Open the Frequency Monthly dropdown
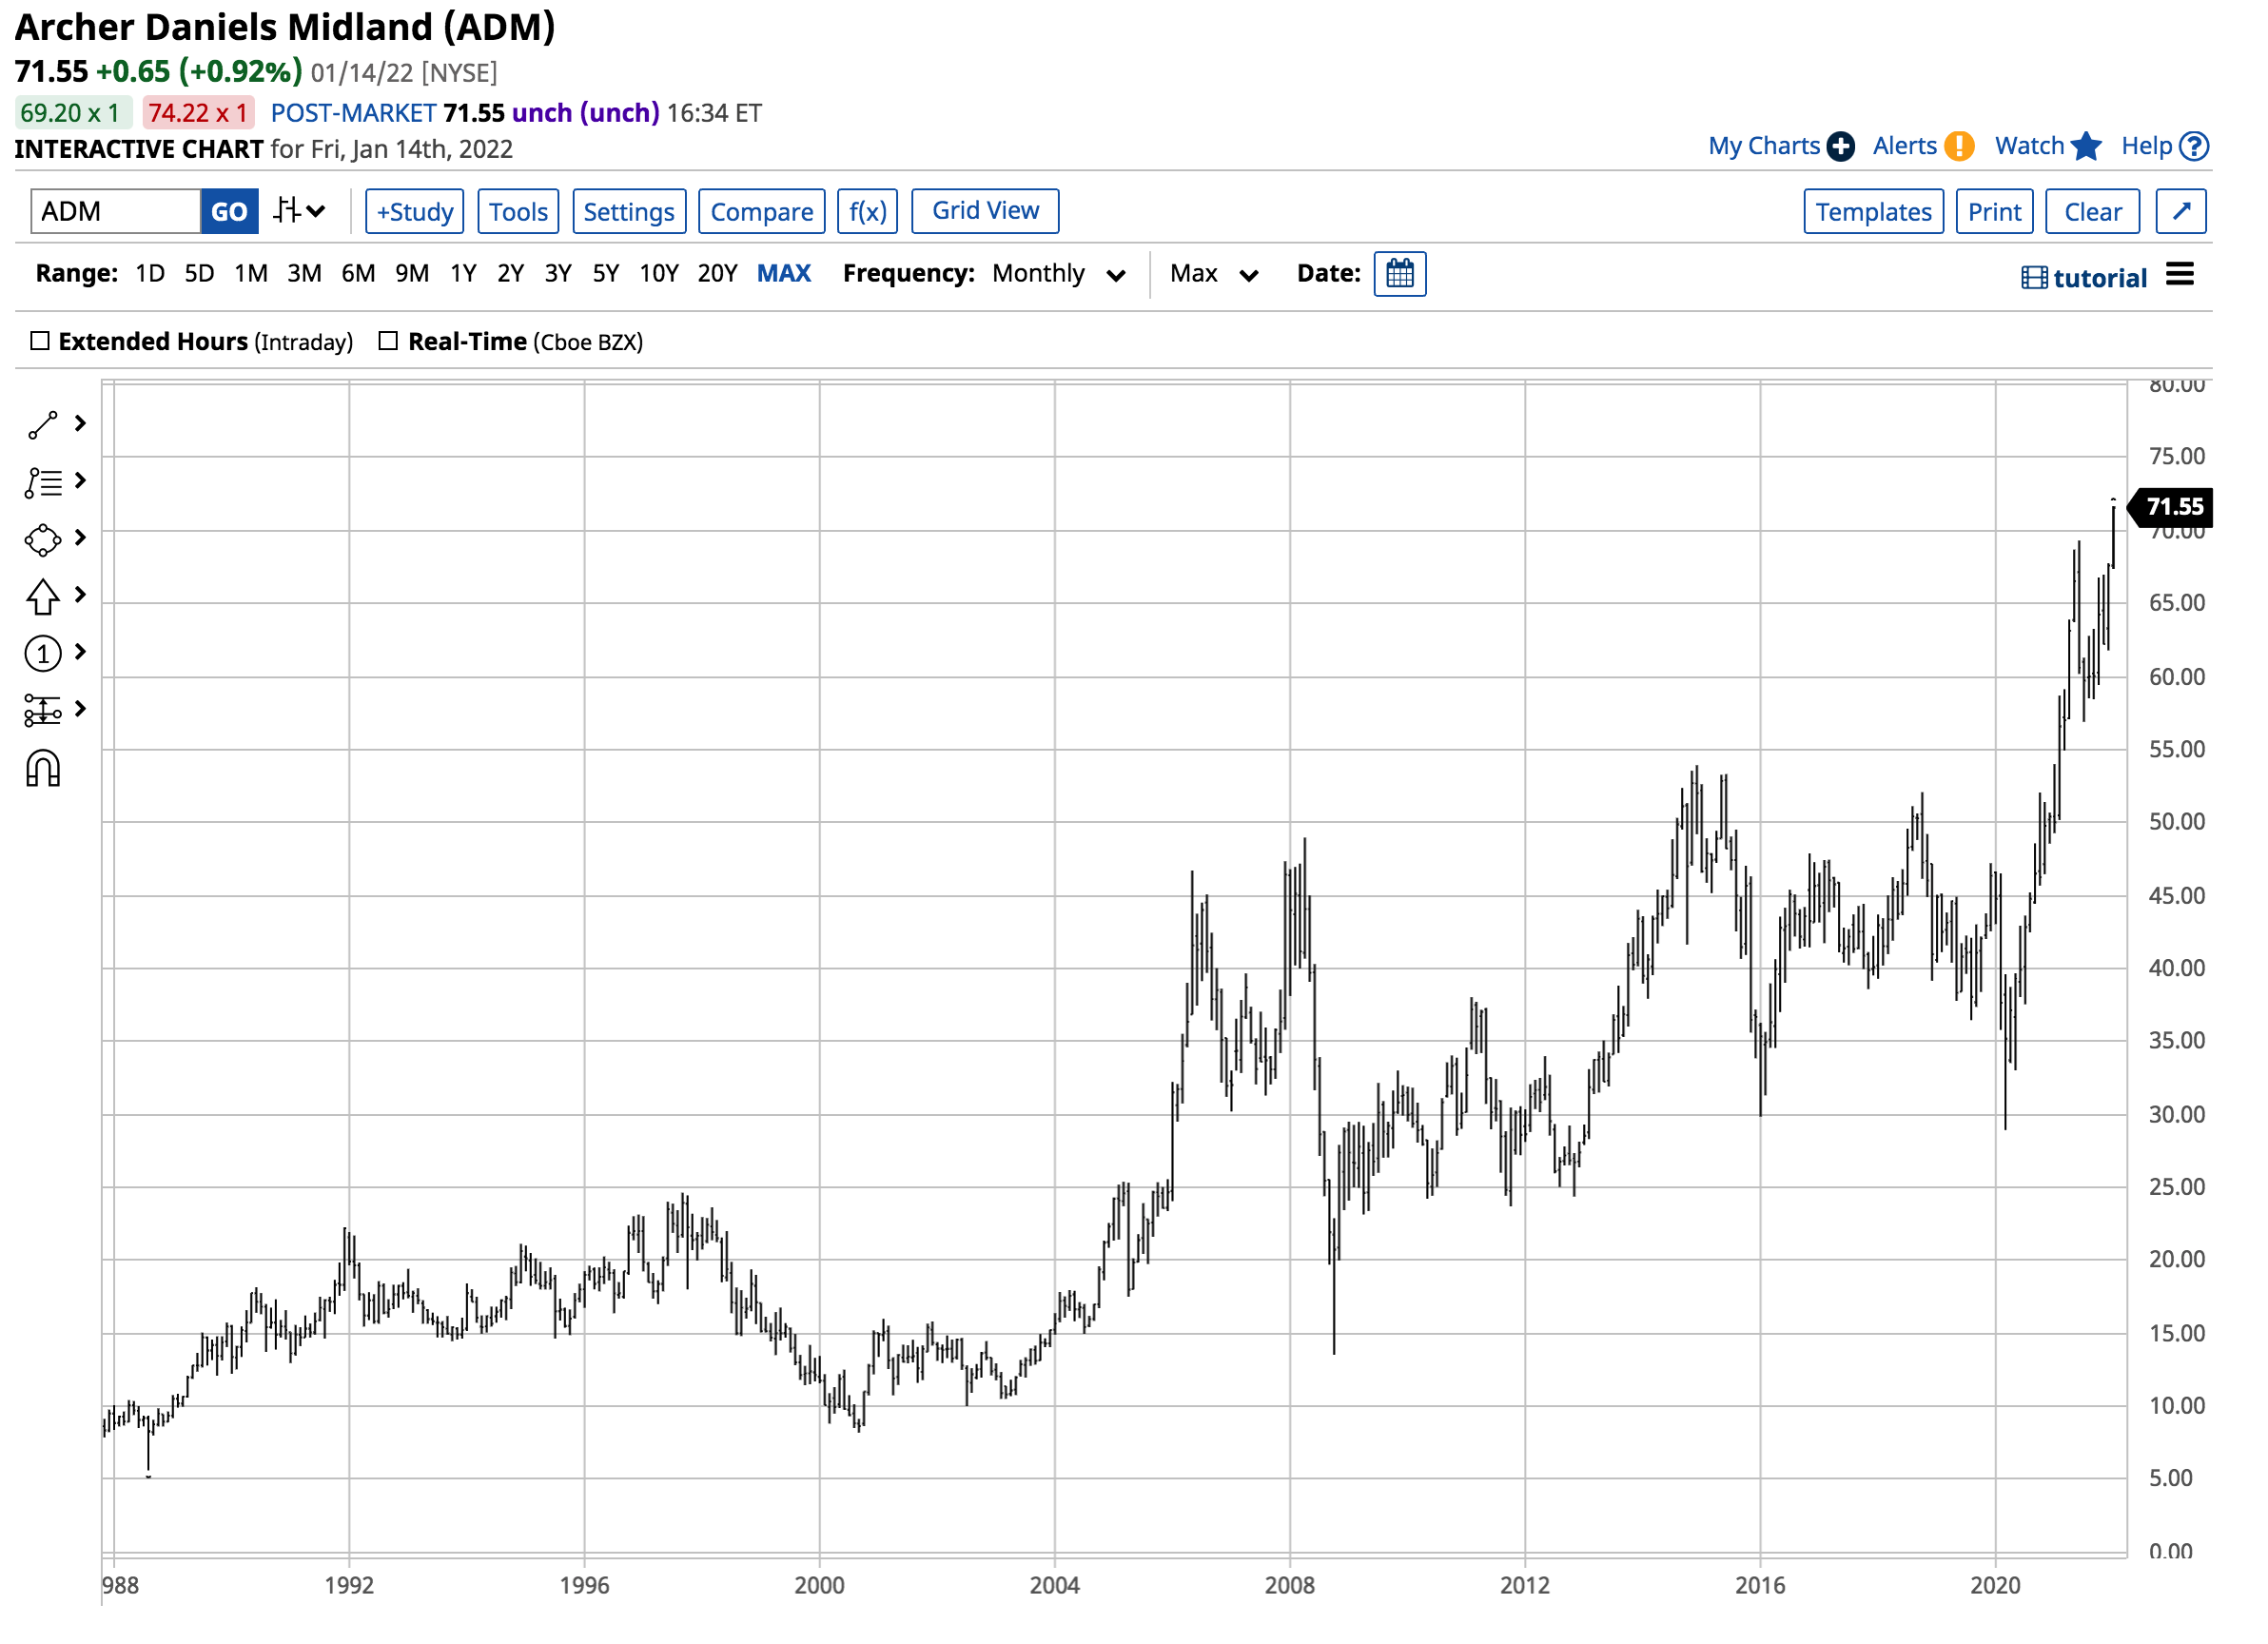This screenshot has height=1644, width=2268. point(1061,275)
